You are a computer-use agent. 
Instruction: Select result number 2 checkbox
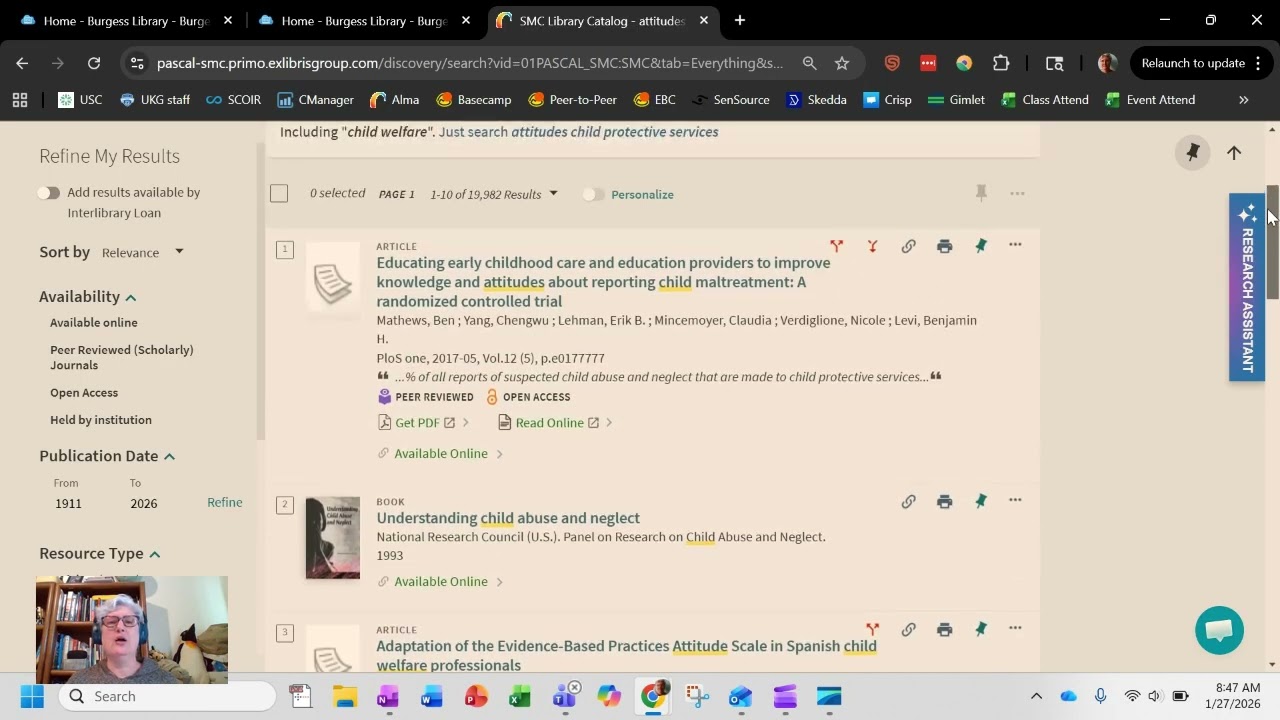click(285, 505)
